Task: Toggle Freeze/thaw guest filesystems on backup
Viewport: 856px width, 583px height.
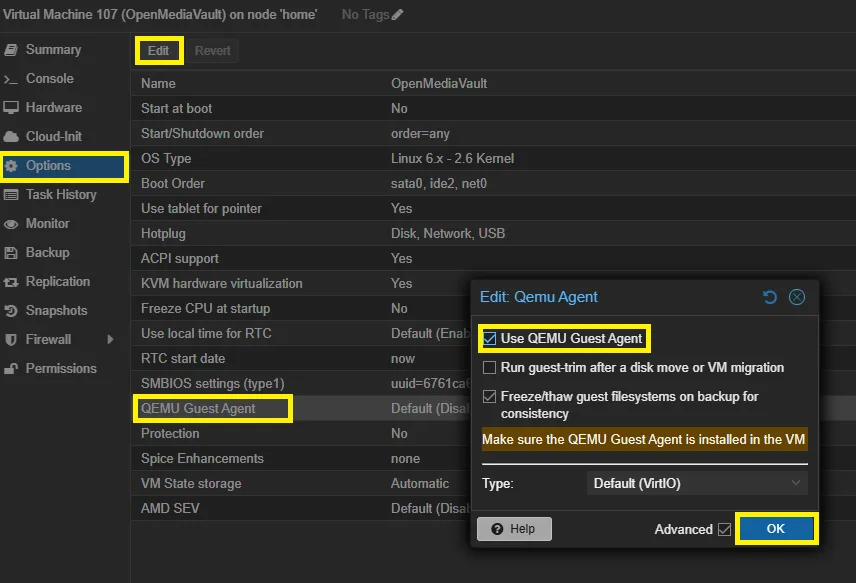Action: click(x=490, y=397)
